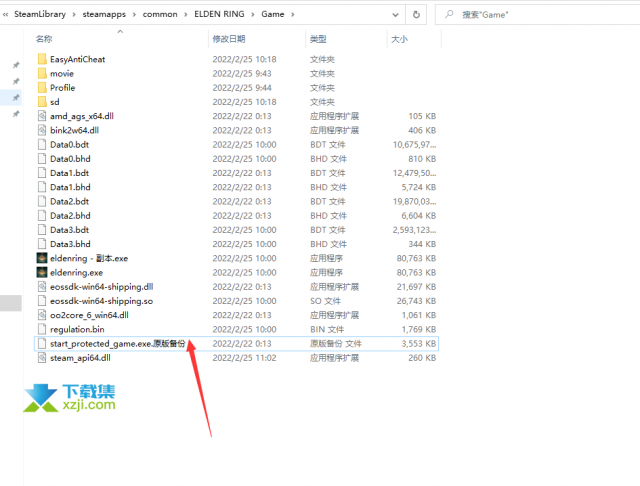Expand the chevron after common breadcrumb
Screen dimensions: 640x486
186,15
